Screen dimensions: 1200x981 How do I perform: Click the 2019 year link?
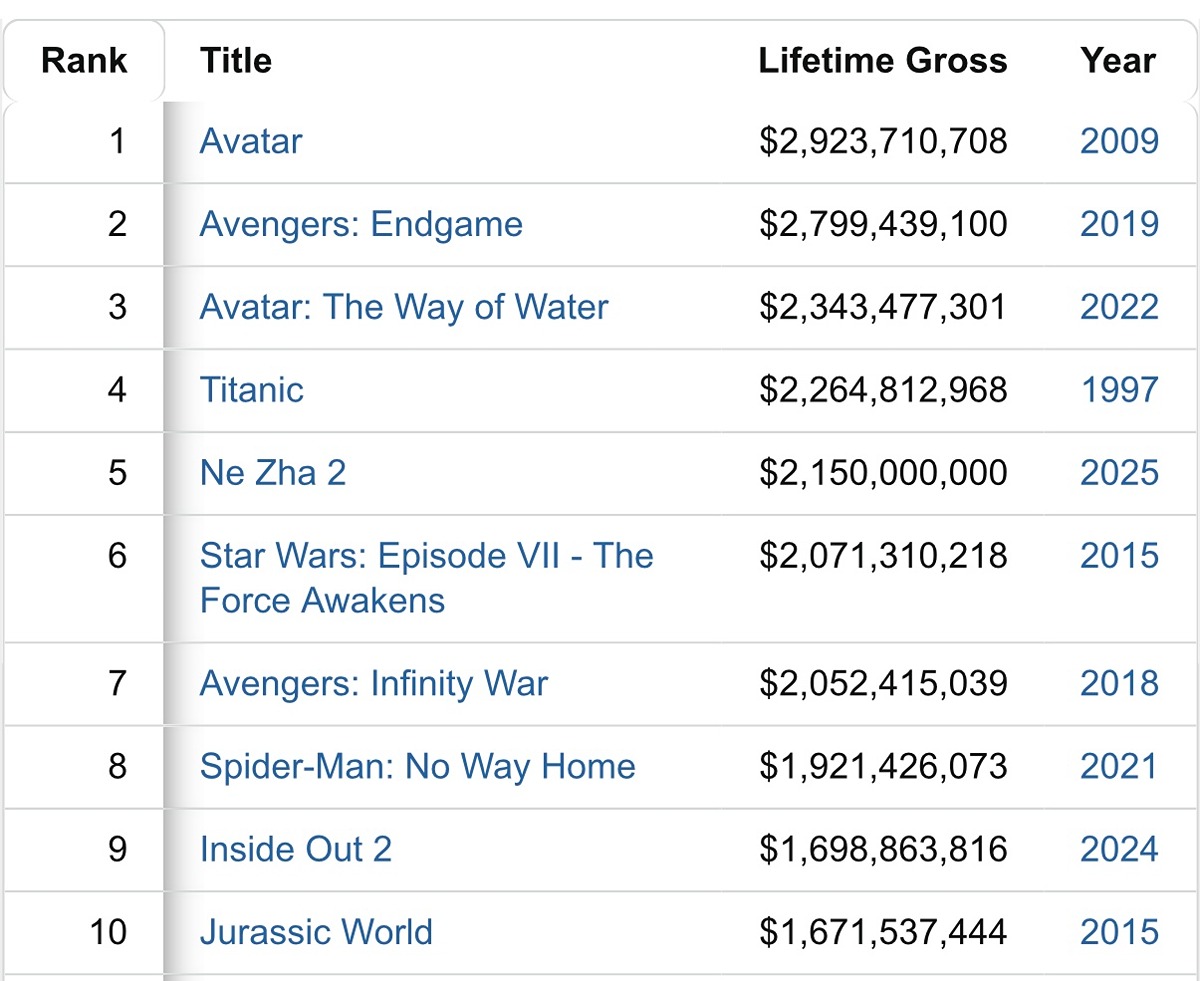[x=1119, y=224]
